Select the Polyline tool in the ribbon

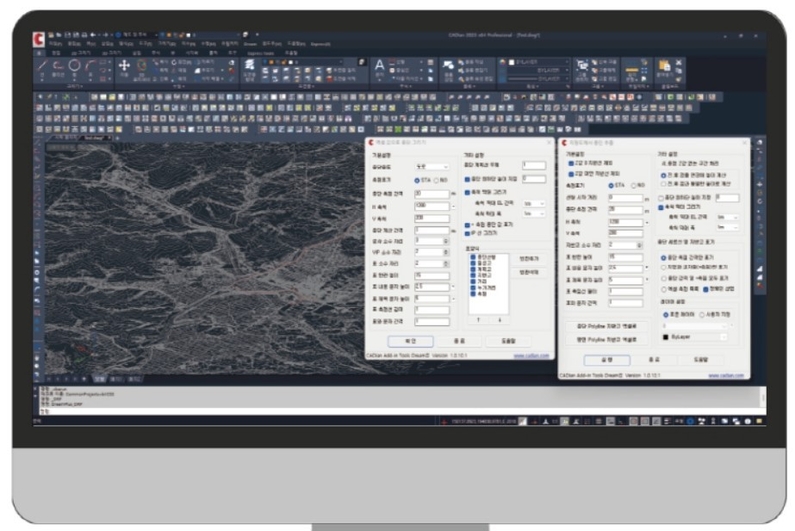pyautogui.click(x=58, y=66)
